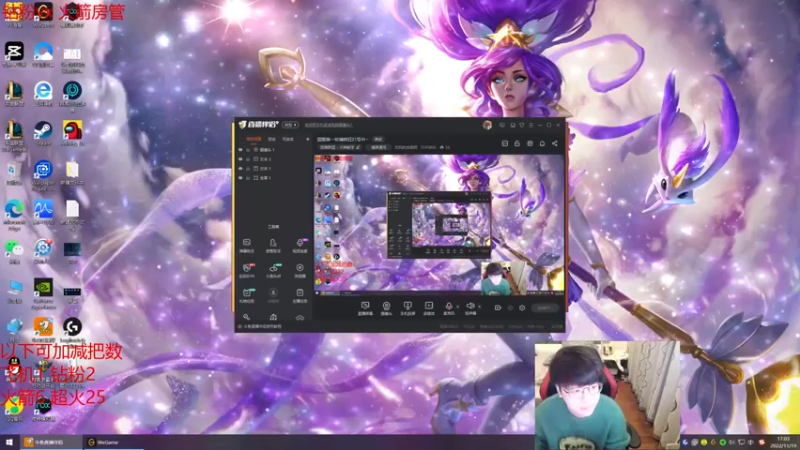The width and height of the screenshot is (800, 450).
Task: Click the live preview canvas
Action: coord(439,224)
